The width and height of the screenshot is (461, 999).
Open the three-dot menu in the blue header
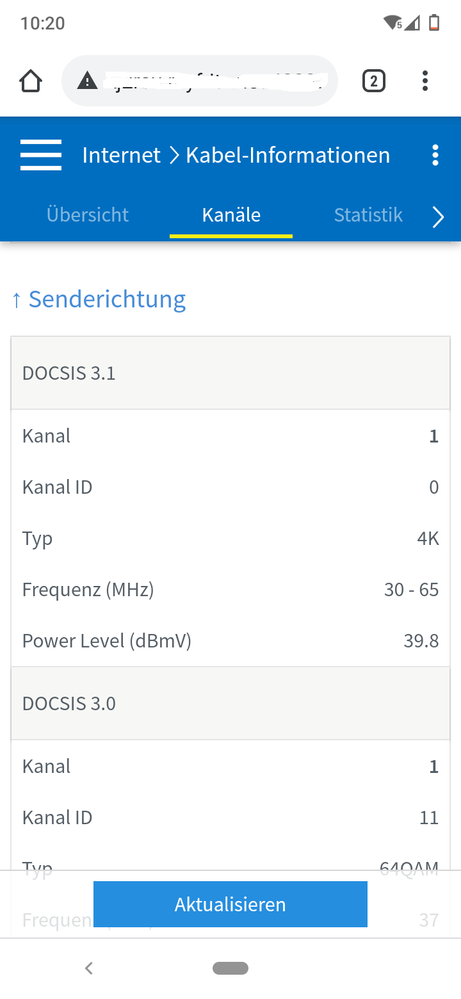click(435, 155)
